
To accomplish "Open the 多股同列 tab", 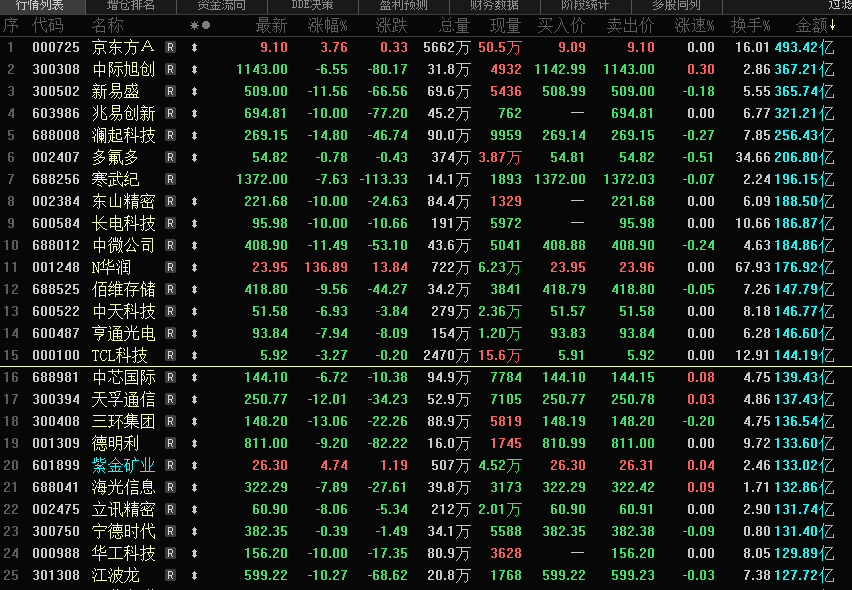I will click(x=676, y=5).
